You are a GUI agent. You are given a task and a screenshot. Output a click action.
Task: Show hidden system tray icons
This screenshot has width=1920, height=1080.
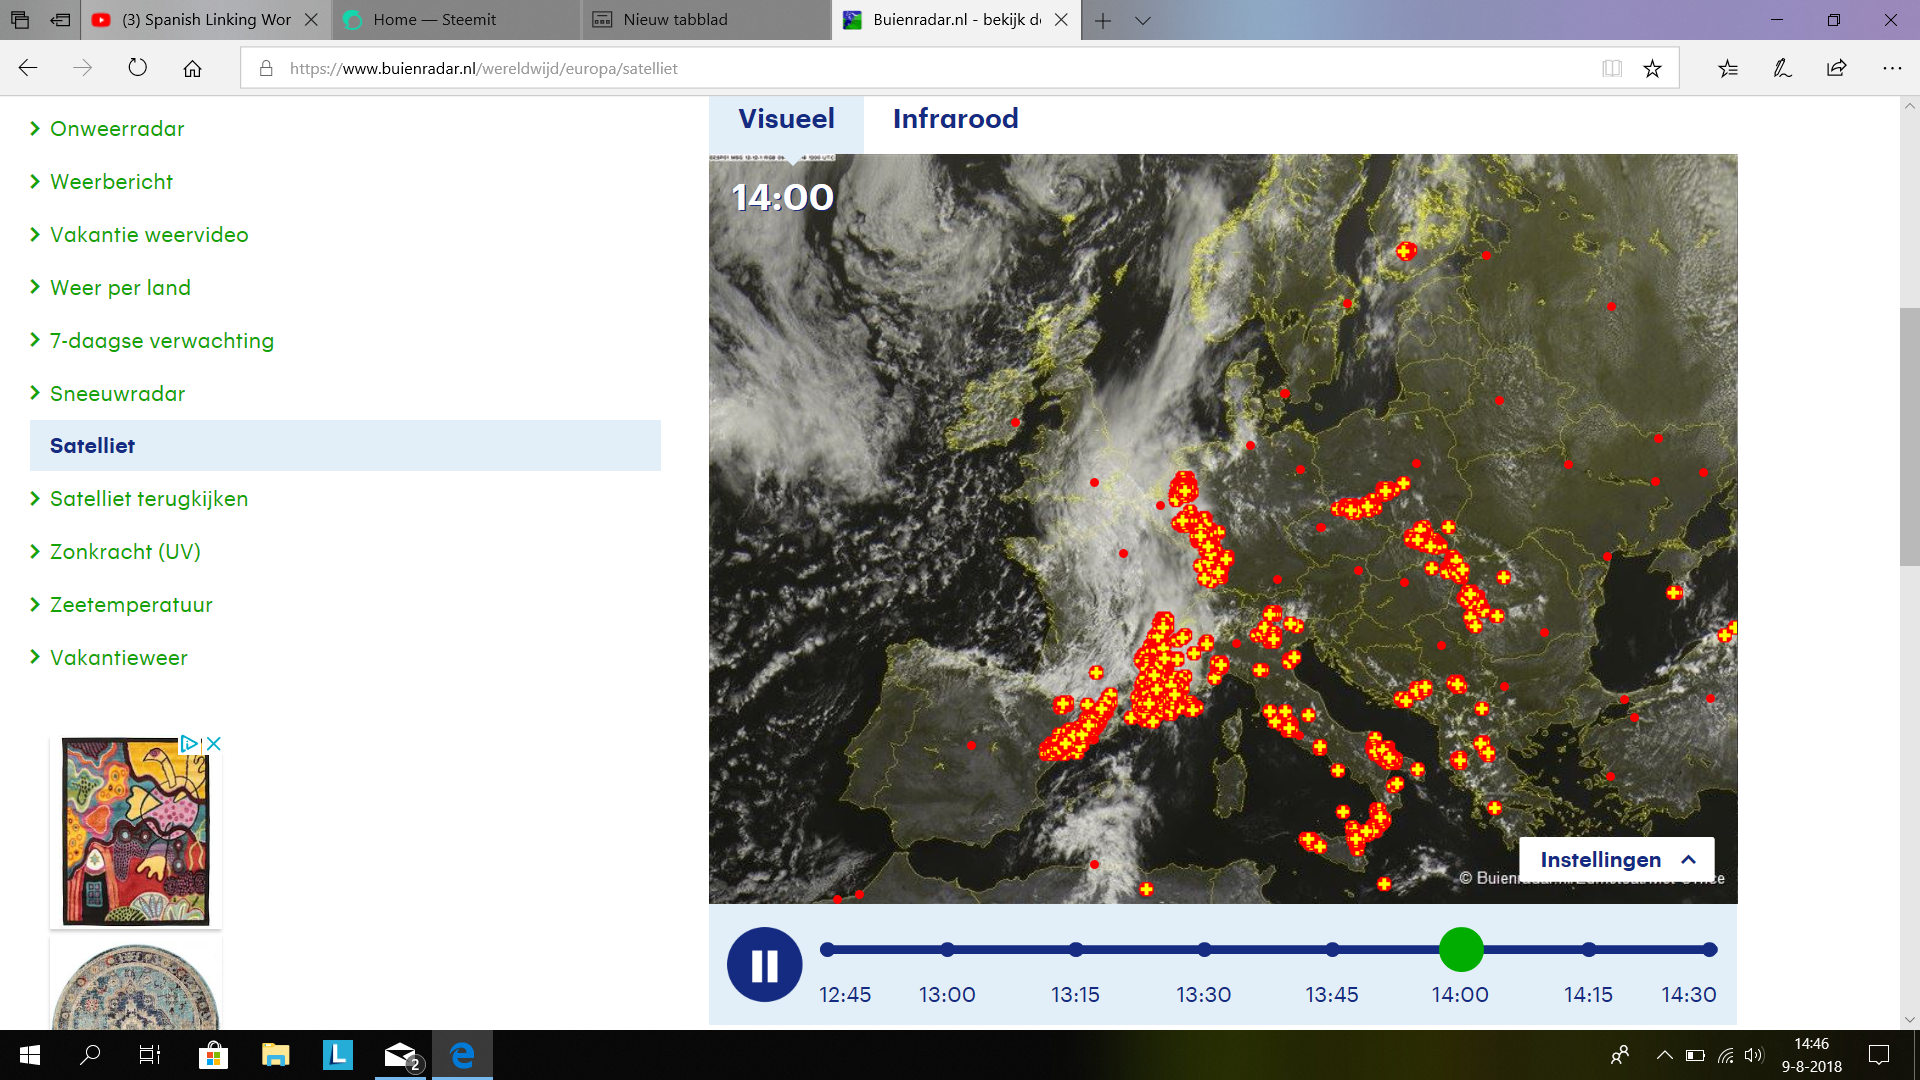point(1664,1055)
